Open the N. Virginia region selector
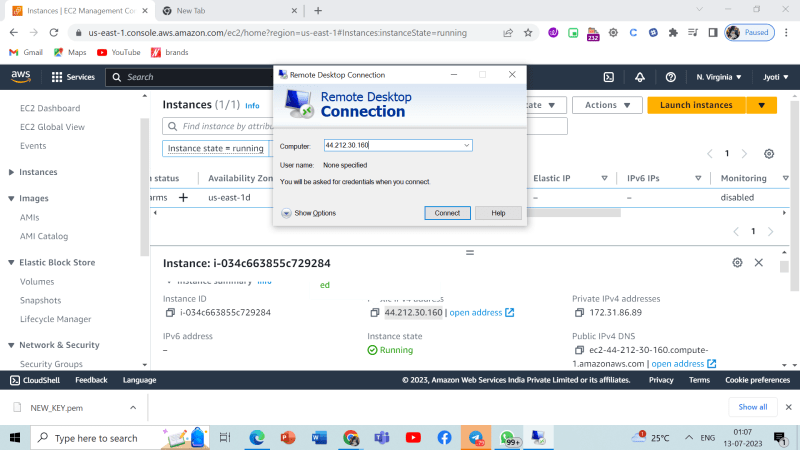This screenshot has height=450, width=800. [x=719, y=77]
